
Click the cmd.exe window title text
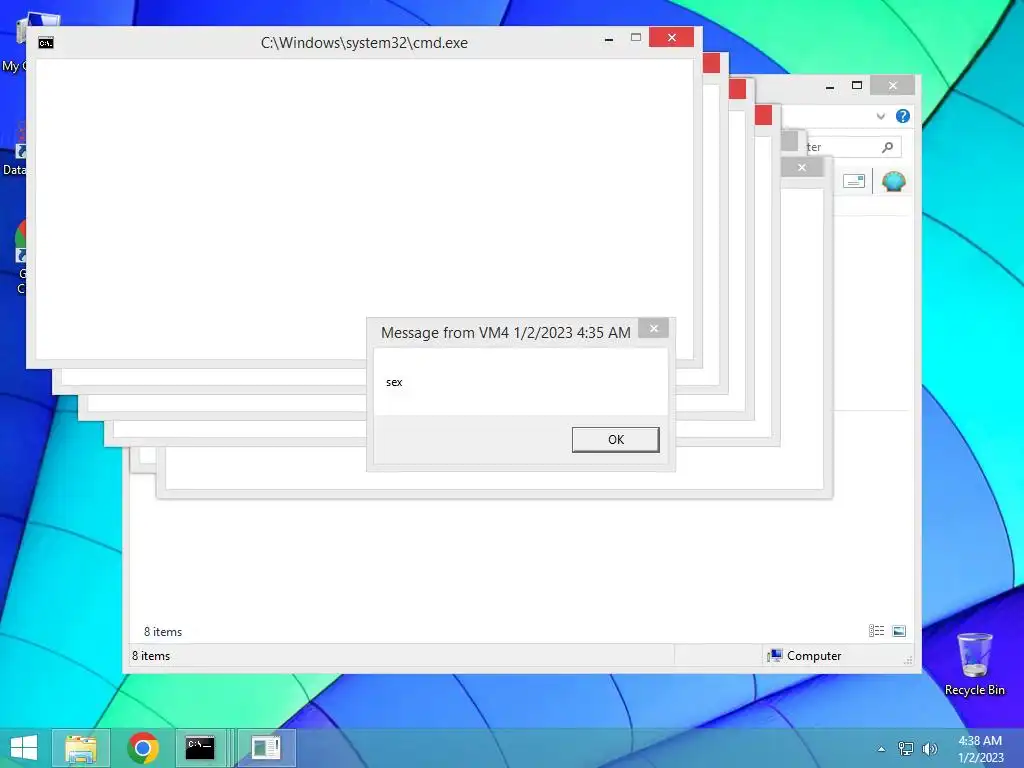tap(364, 43)
